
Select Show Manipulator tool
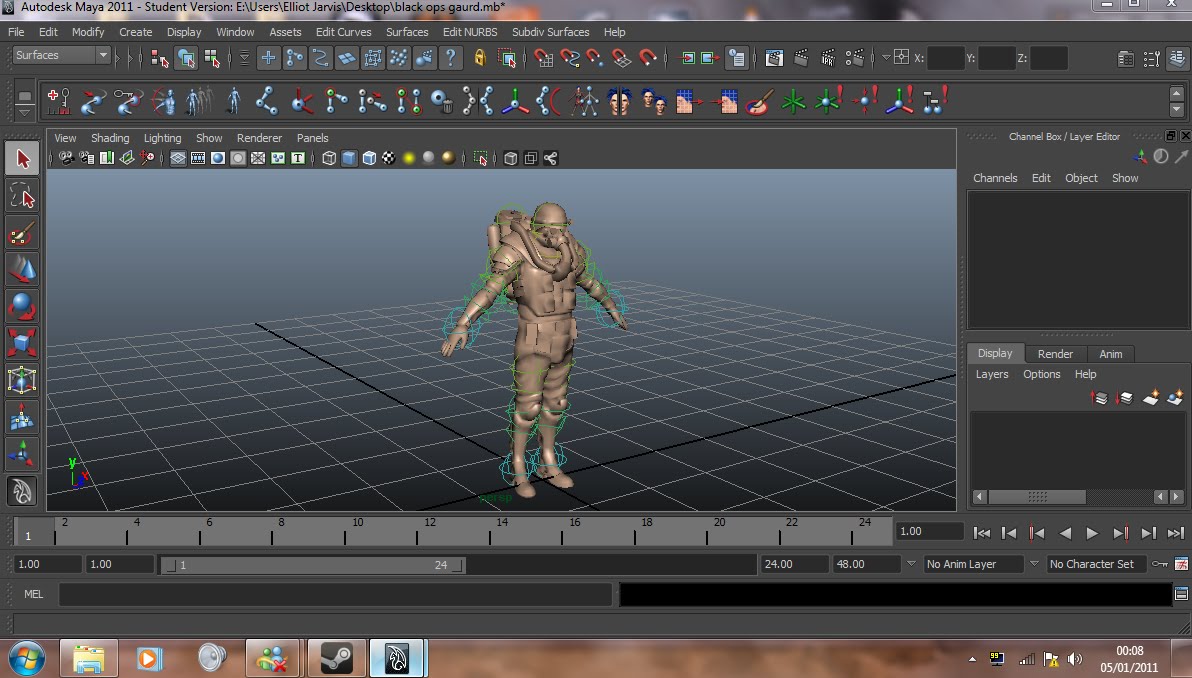click(x=22, y=453)
